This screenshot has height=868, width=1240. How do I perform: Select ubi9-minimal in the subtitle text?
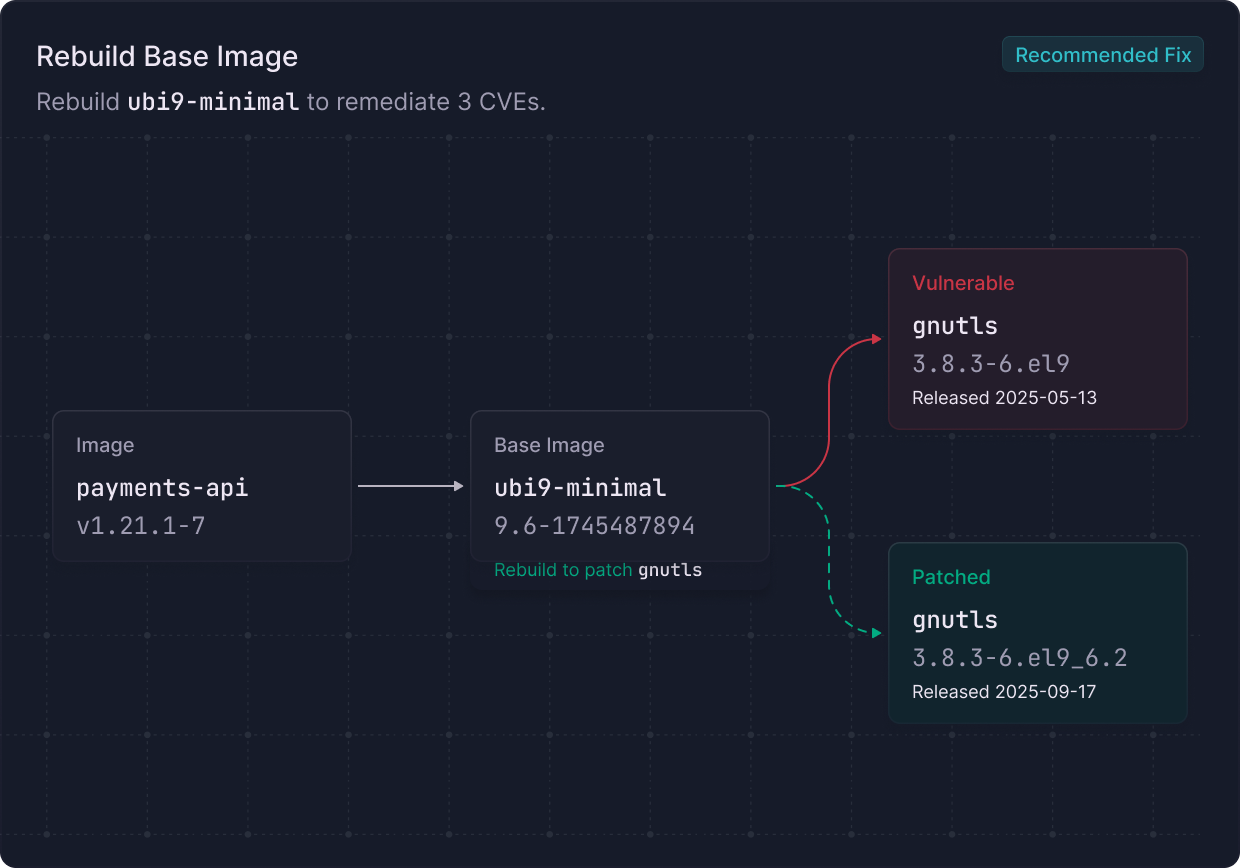pyautogui.click(x=213, y=102)
